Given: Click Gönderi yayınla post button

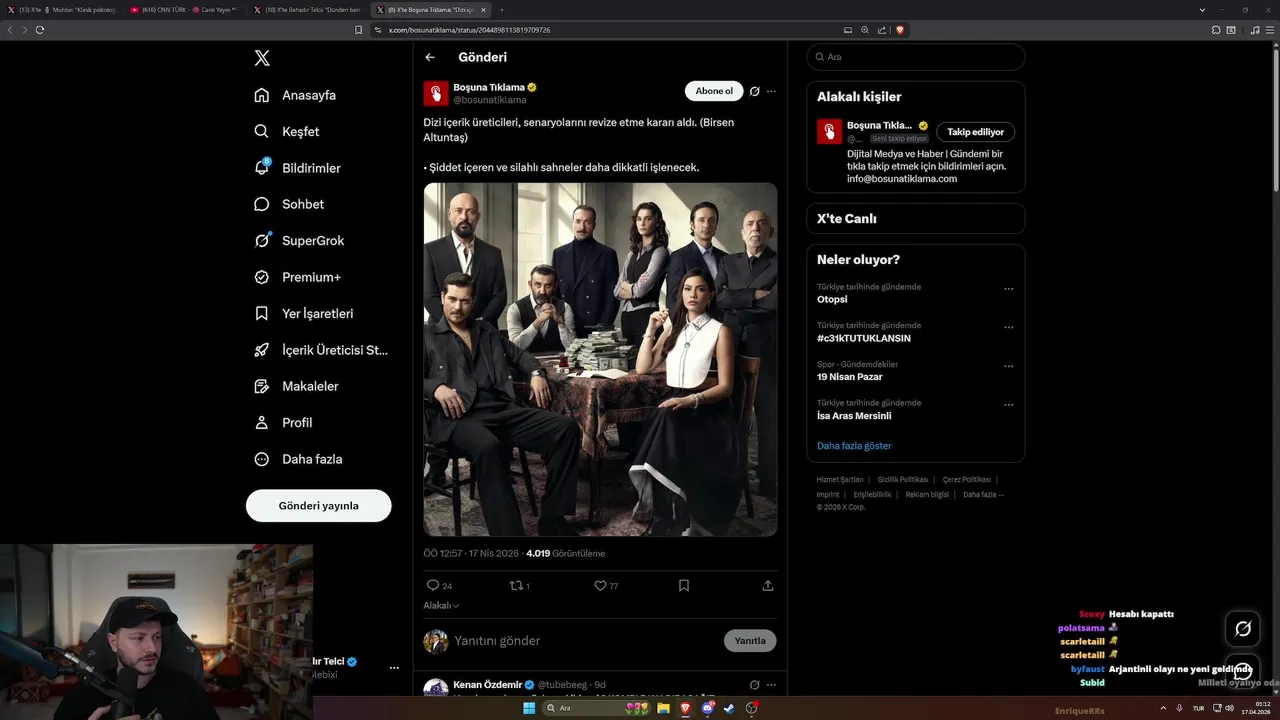Looking at the screenshot, I should click(x=319, y=506).
